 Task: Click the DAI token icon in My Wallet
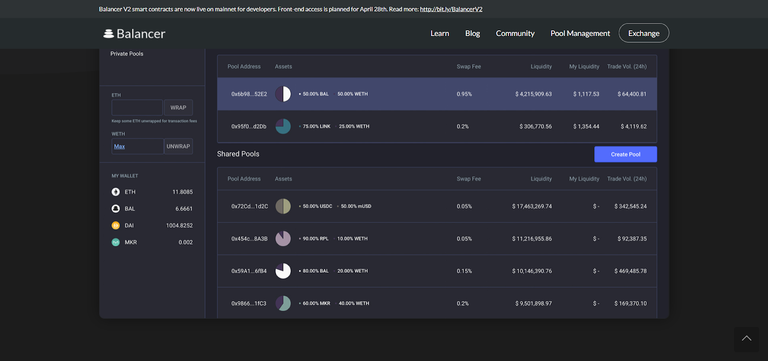[x=116, y=225]
